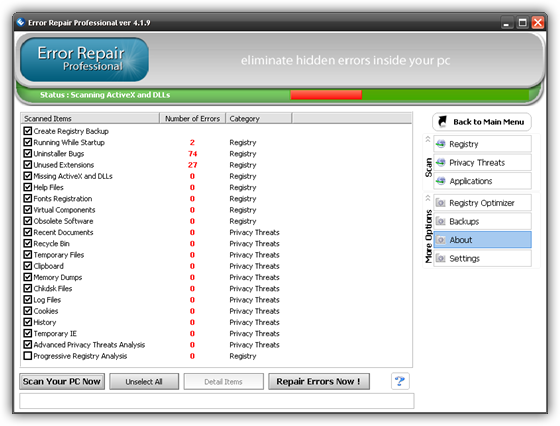Click the Registry scan globe icon
560x426 pixels.
441,144
